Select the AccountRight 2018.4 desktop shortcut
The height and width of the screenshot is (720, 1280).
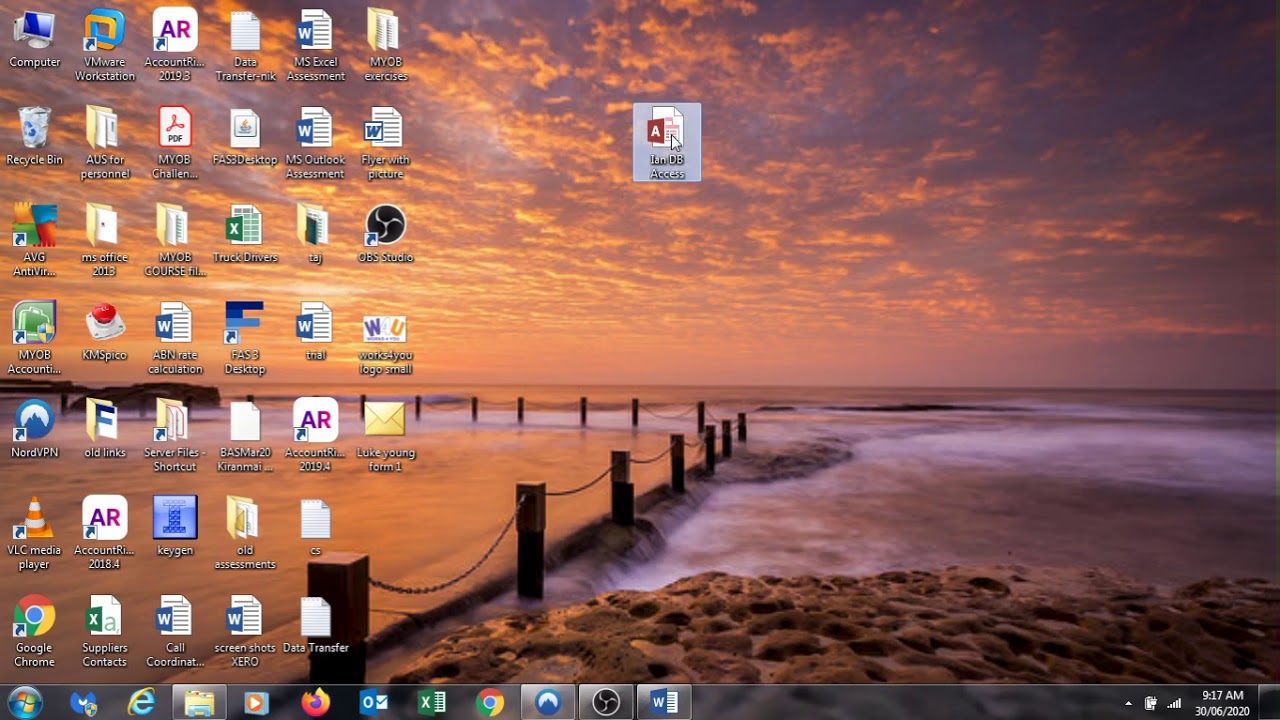(104, 533)
